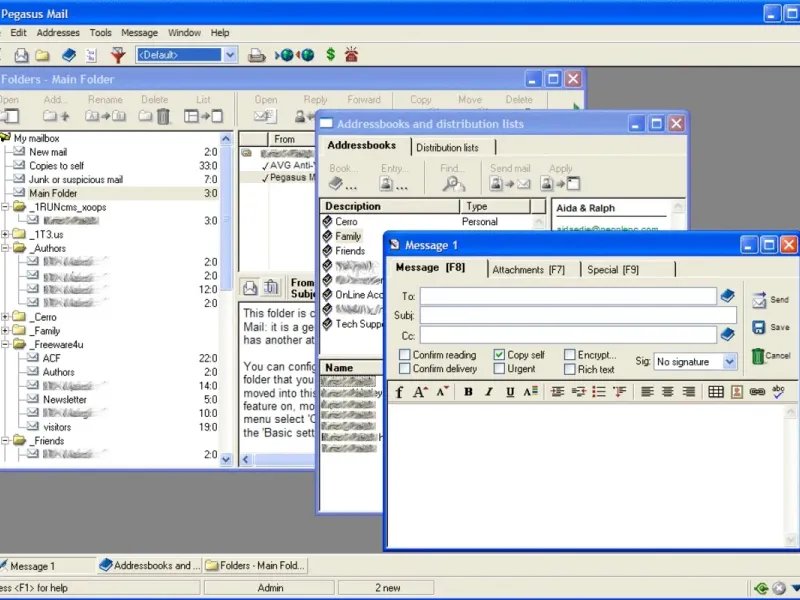Switch to Folders - Main Fold... taskbar button
This screenshot has height=600, width=800.
coord(257,565)
